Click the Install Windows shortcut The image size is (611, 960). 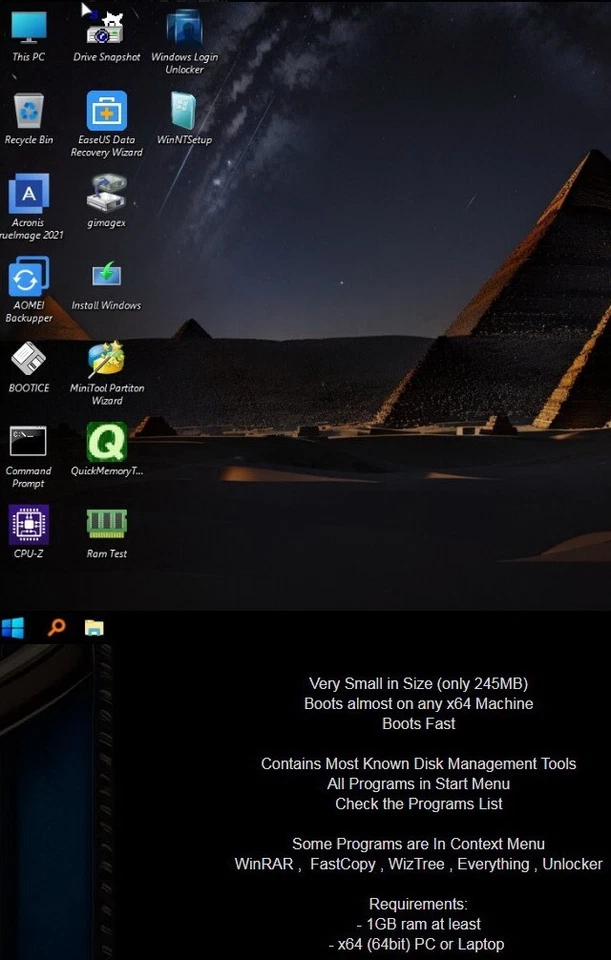pyautogui.click(x=107, y=285)
